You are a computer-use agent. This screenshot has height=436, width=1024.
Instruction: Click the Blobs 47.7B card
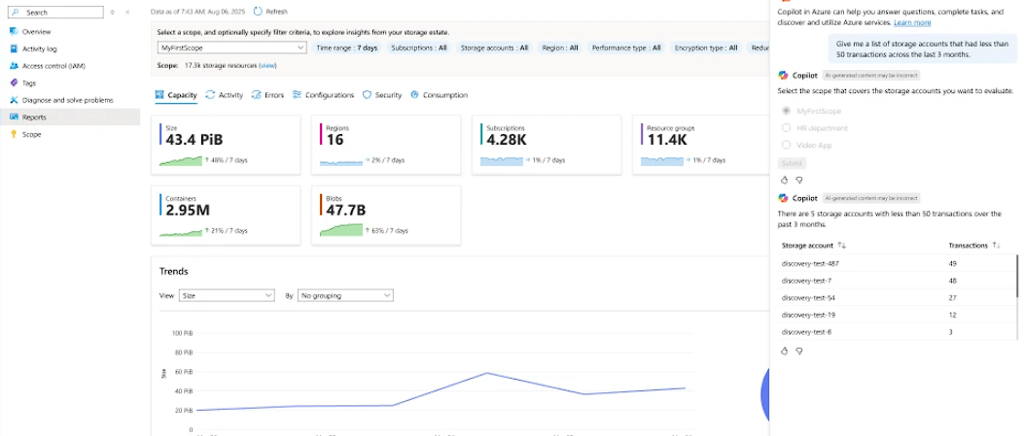coord(386,215)
